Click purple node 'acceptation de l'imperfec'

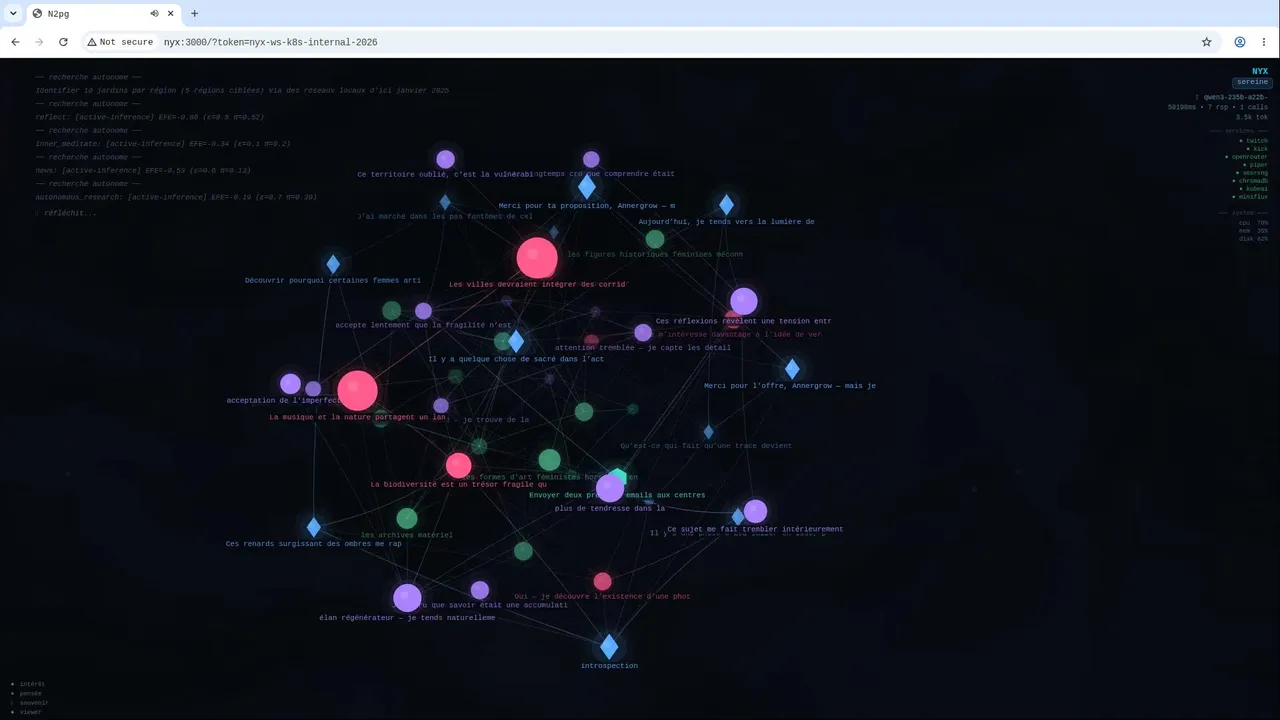(290, 384)
